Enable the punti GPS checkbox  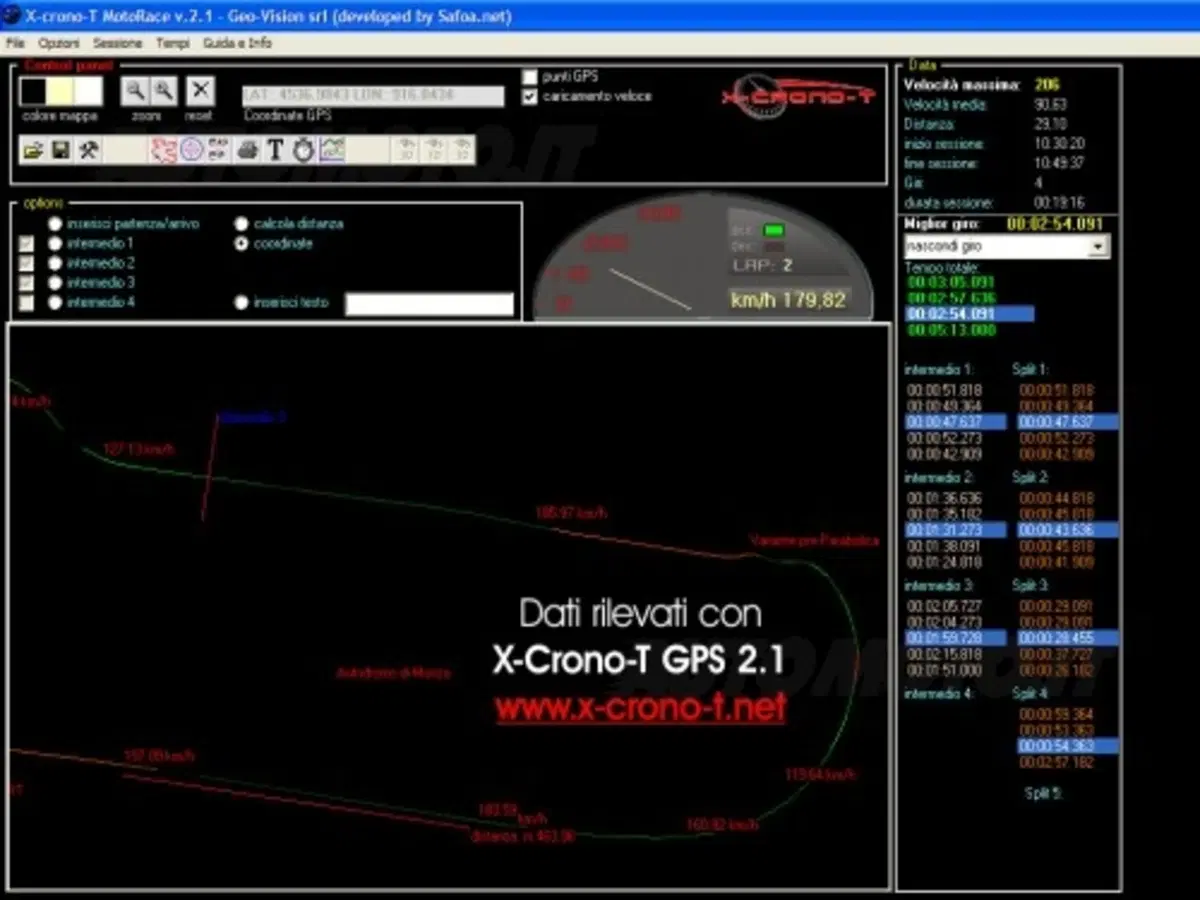(530, 77)
